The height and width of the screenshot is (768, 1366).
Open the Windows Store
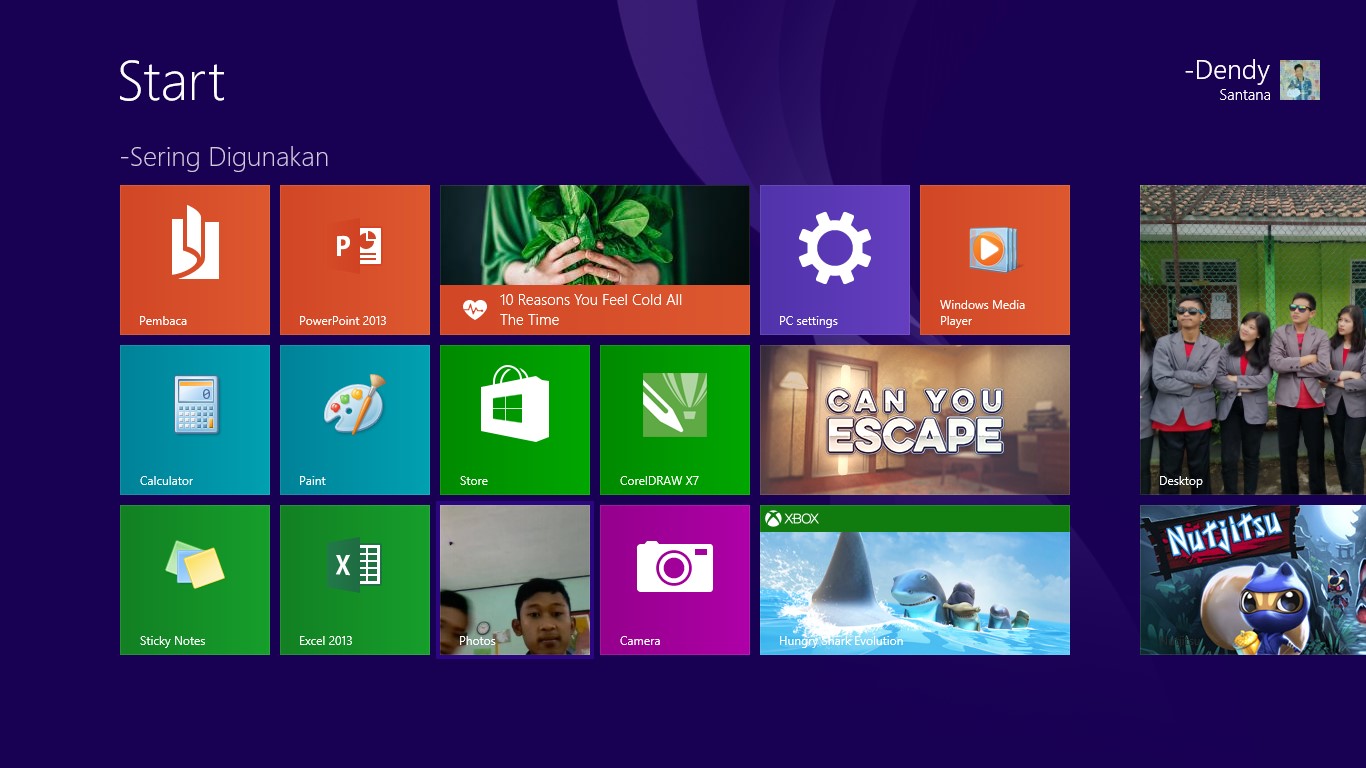click(x=514, y=419)
